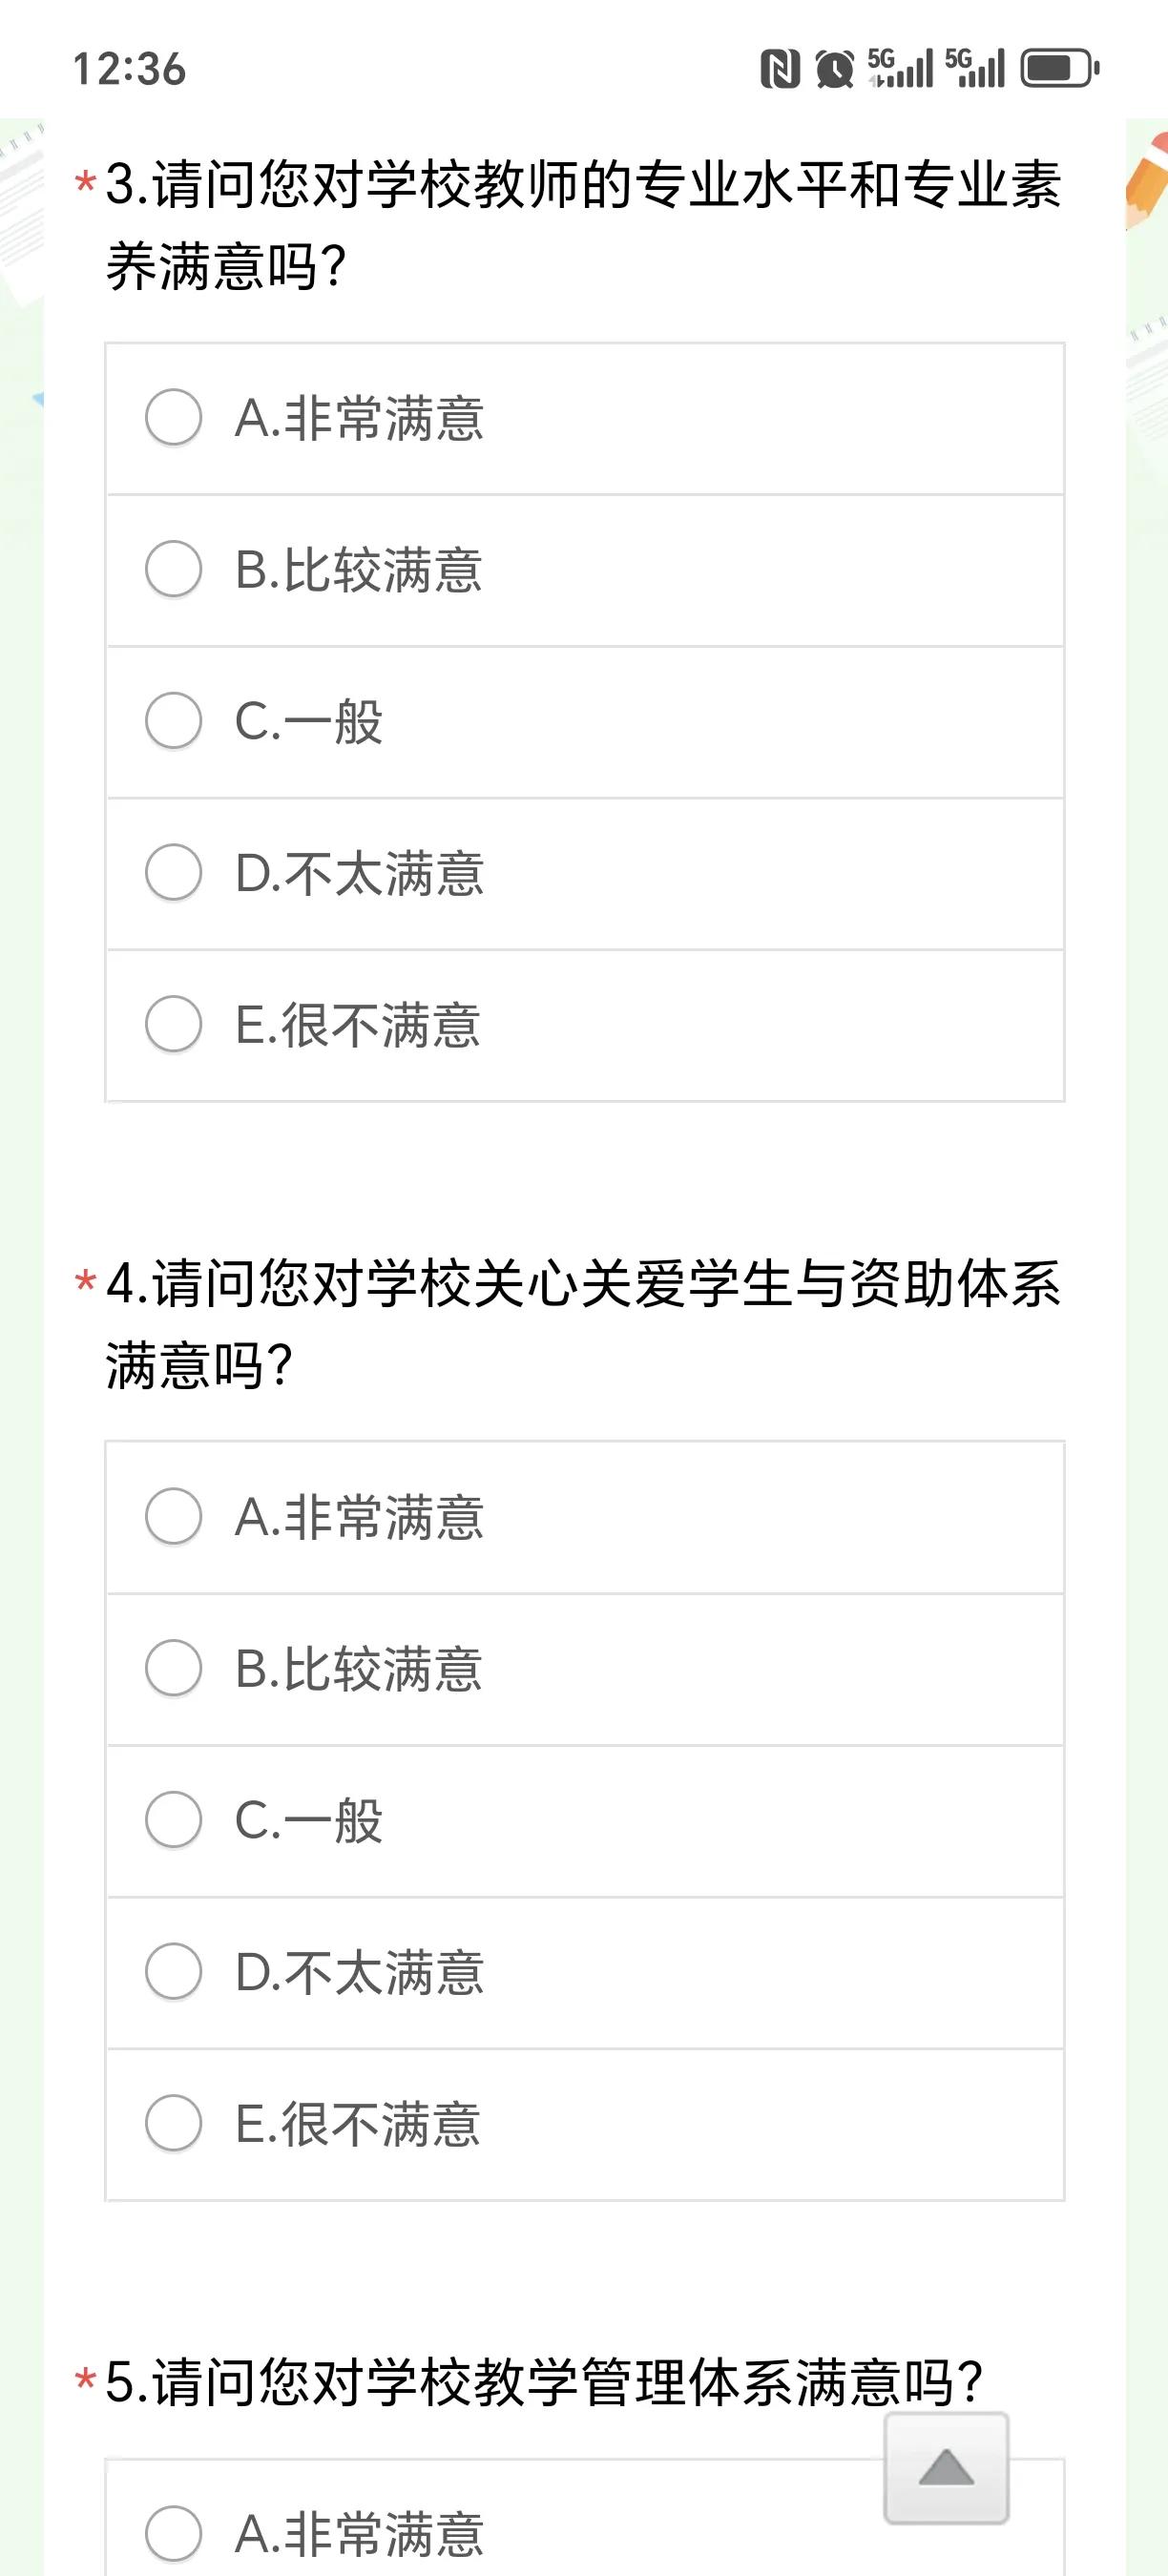Viewport: 1168px width, 2576px height.
Task: Pick E.很不满意 for question 4
Action: (x=585, y=2125)
